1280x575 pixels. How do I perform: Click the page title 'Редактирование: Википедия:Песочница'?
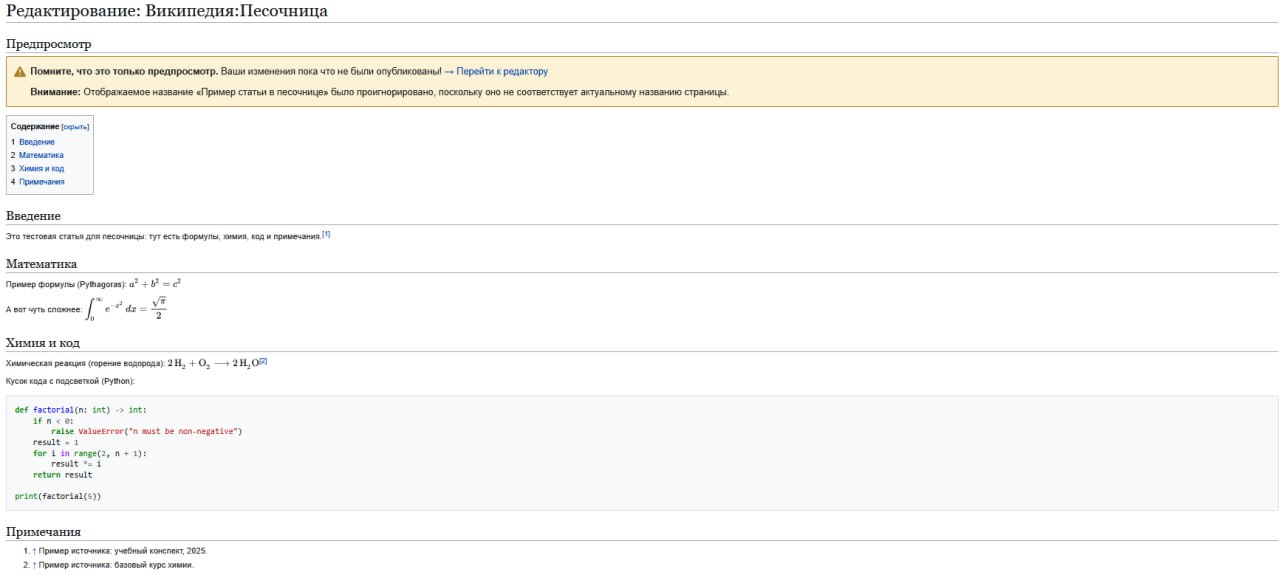(167, 12)
